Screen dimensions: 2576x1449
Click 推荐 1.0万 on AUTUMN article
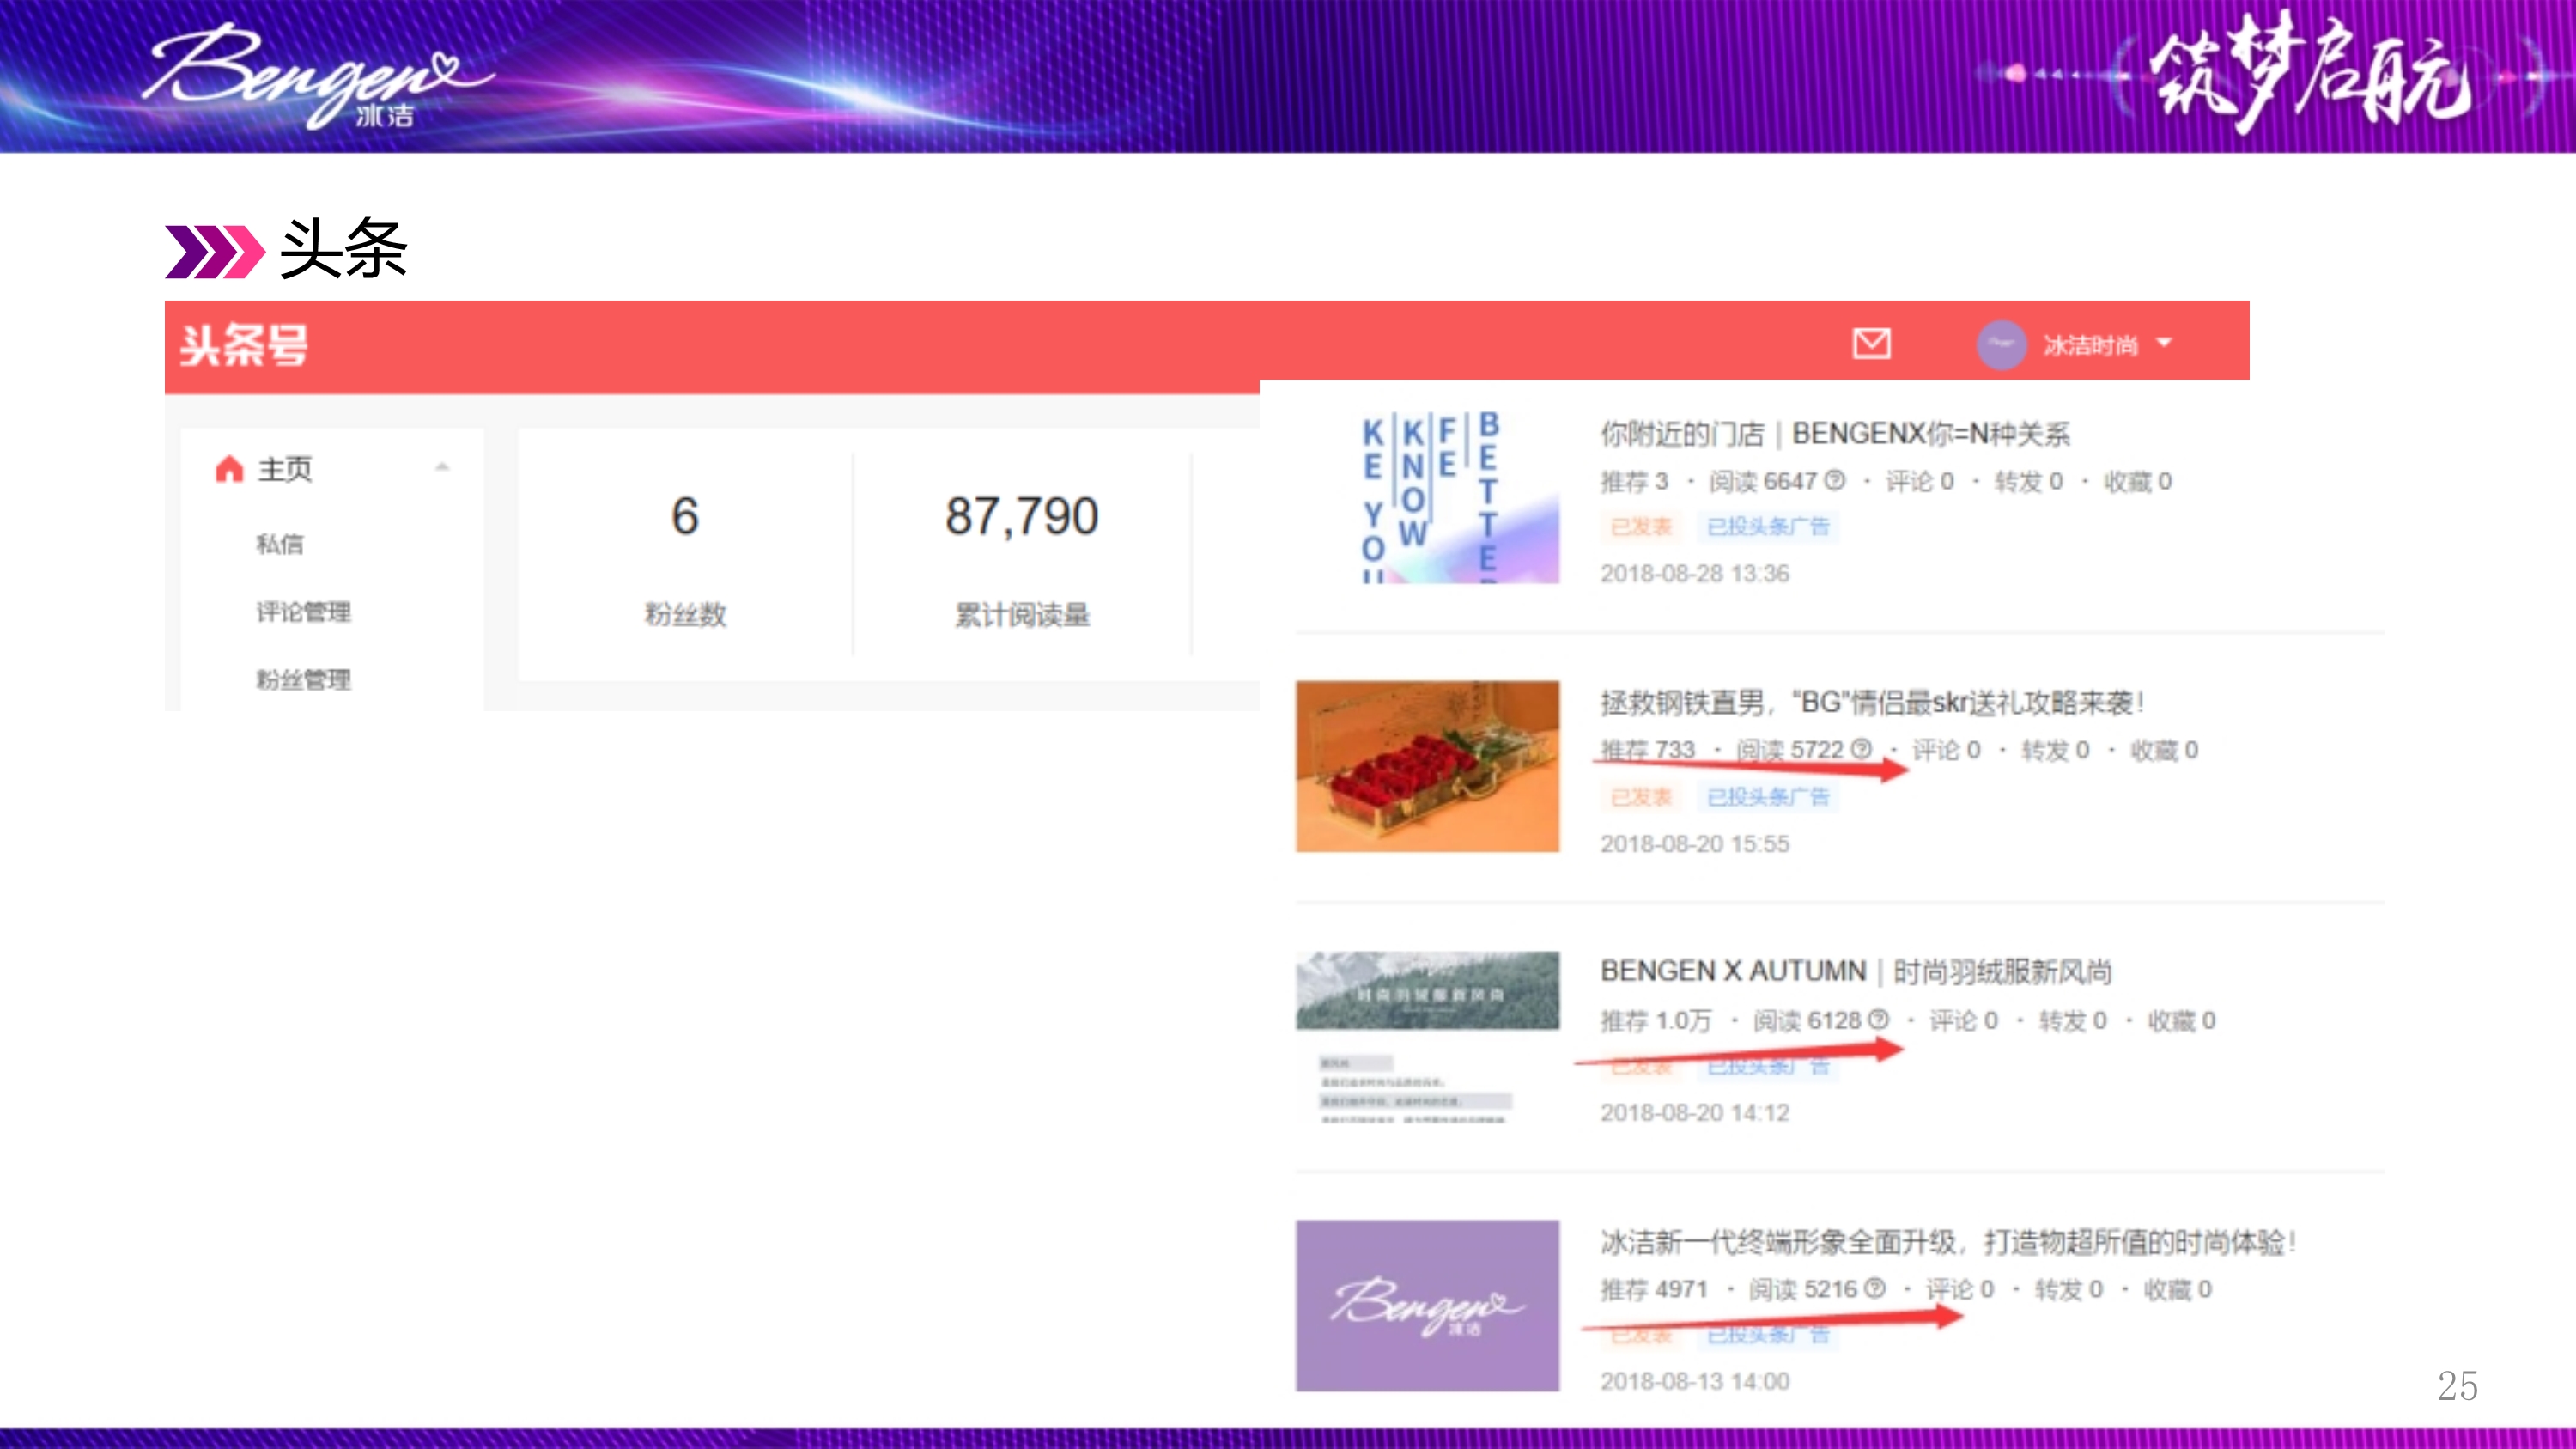coord(1656,1021)
